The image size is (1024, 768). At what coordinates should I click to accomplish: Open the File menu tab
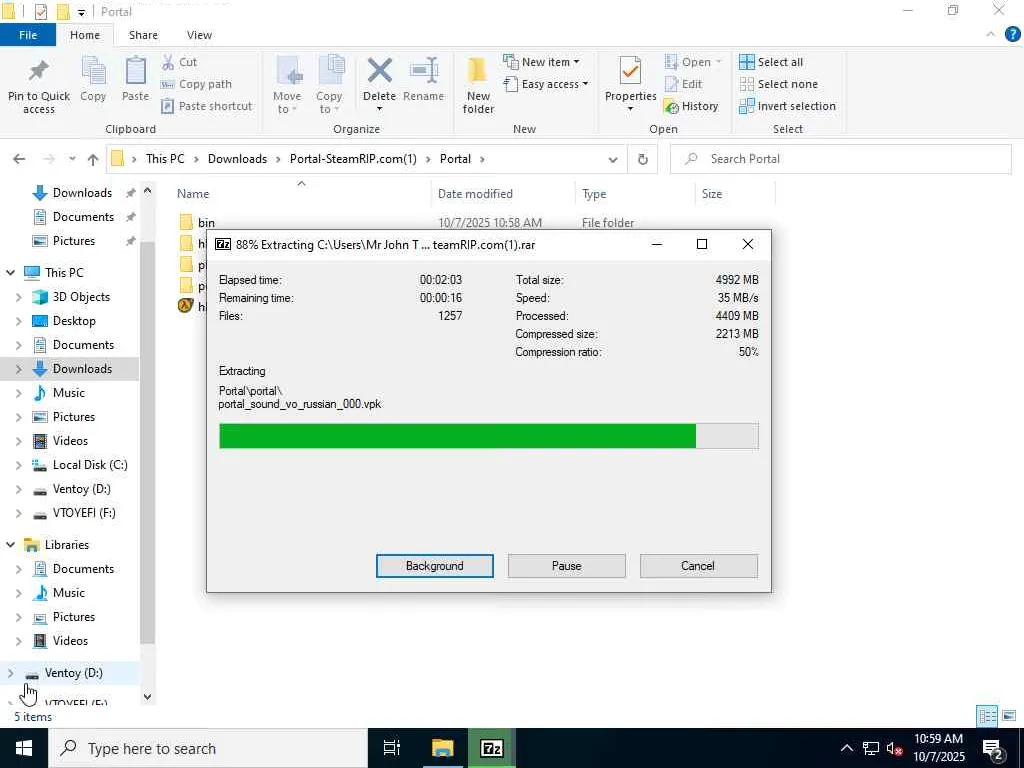28,35
